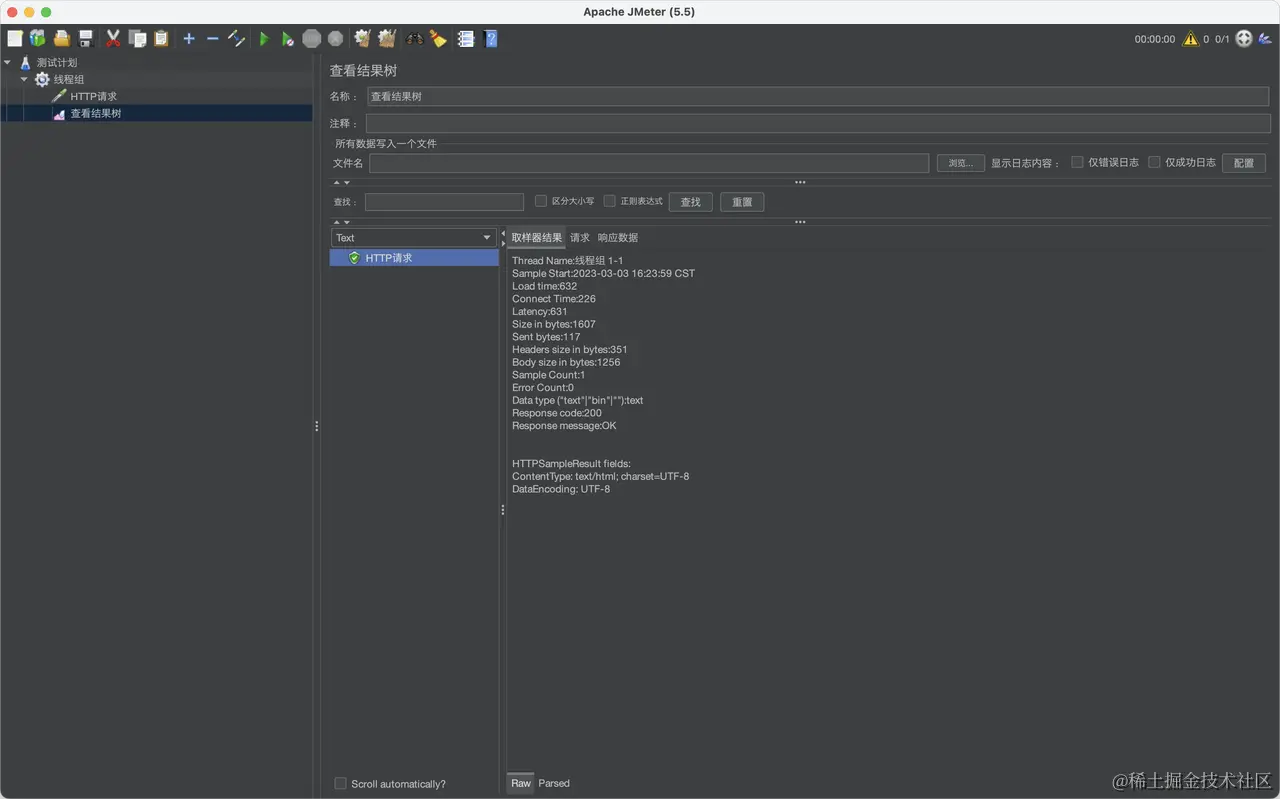Enable the 仅错误日志 checkbox

(1077, 162)
